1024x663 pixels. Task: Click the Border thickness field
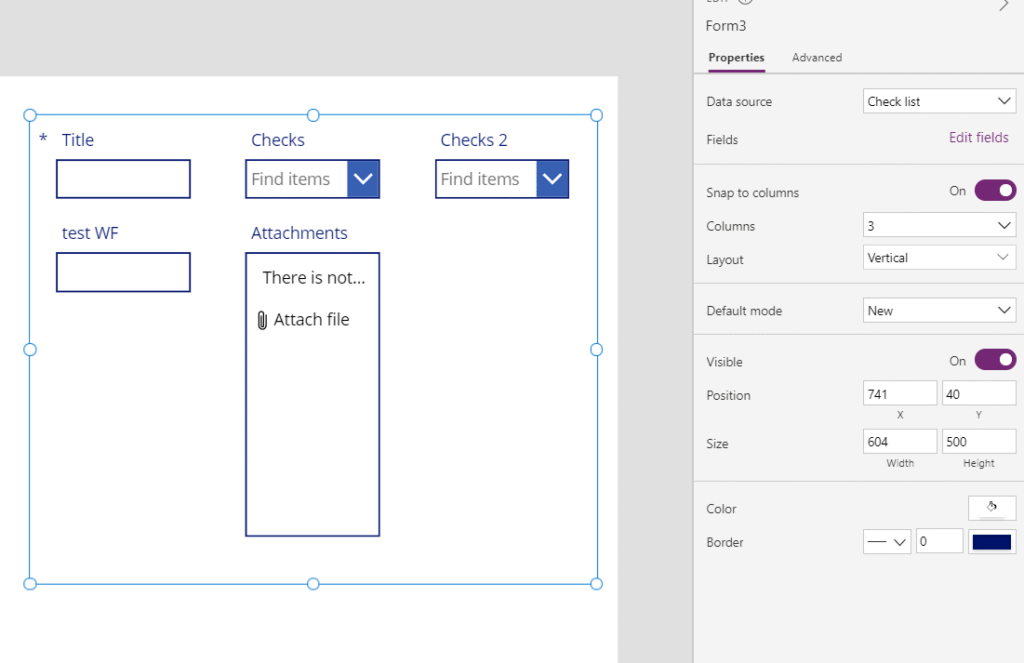(939, 542)
